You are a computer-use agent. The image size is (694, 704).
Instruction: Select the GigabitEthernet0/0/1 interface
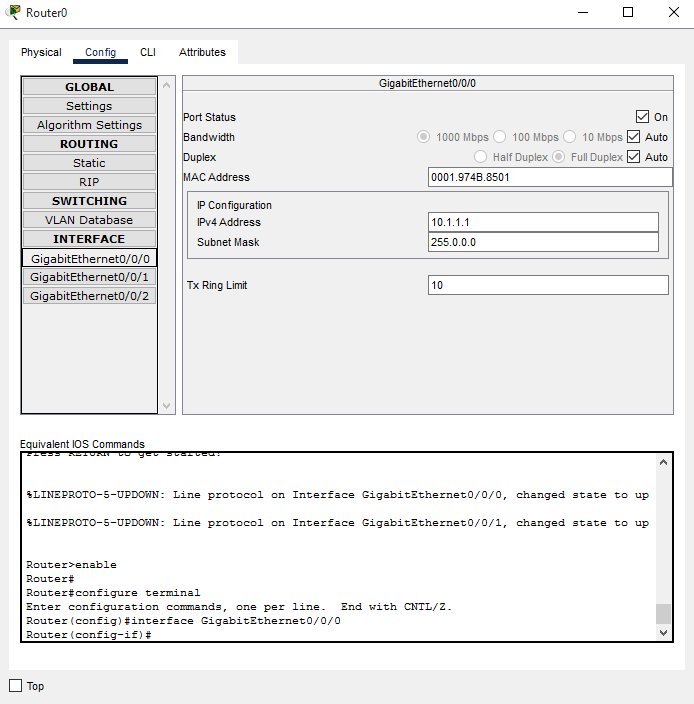89,277
